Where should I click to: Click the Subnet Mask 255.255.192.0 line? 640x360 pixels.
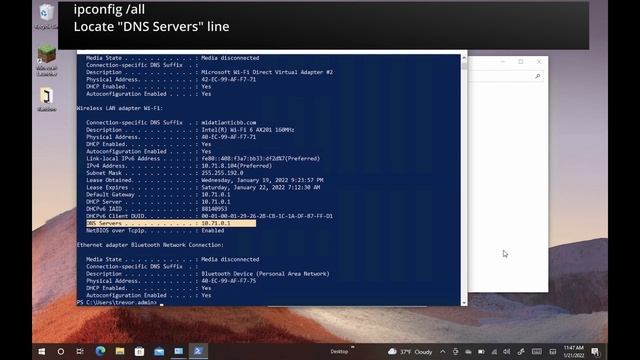pos(164,173)
